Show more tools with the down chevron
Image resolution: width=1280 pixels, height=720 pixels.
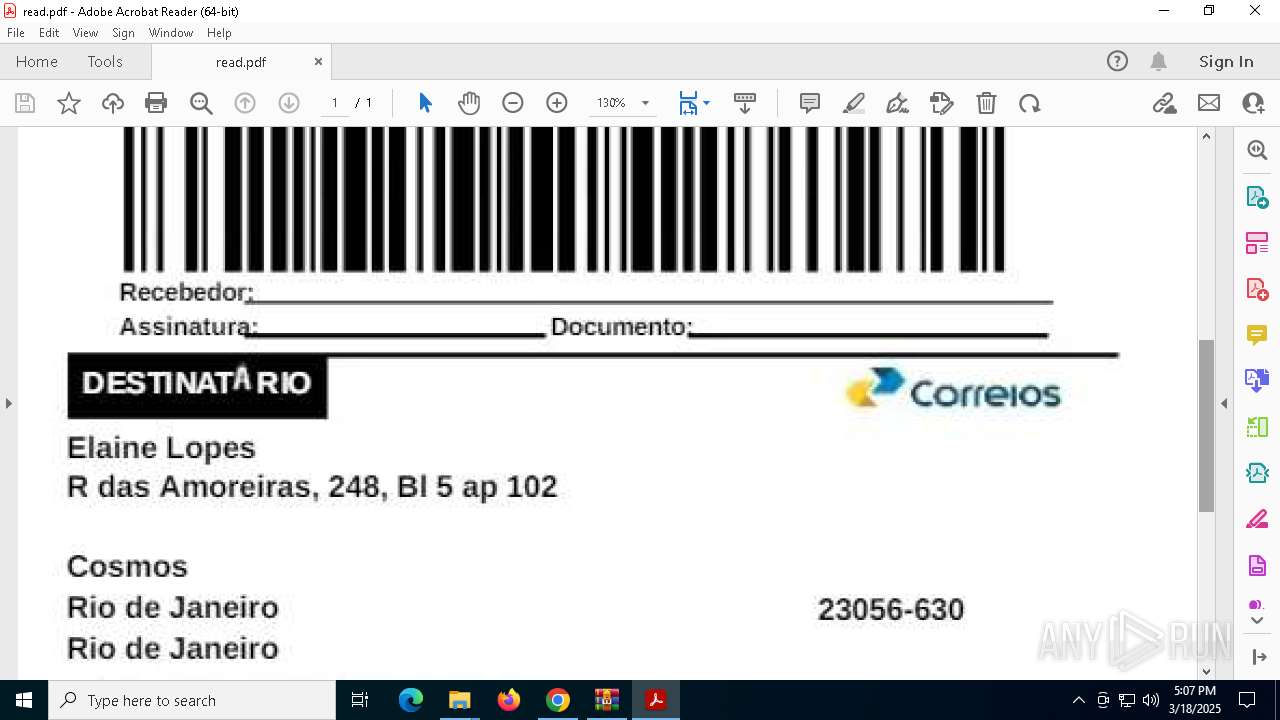pyautogui.click(x=1257, y=620)
